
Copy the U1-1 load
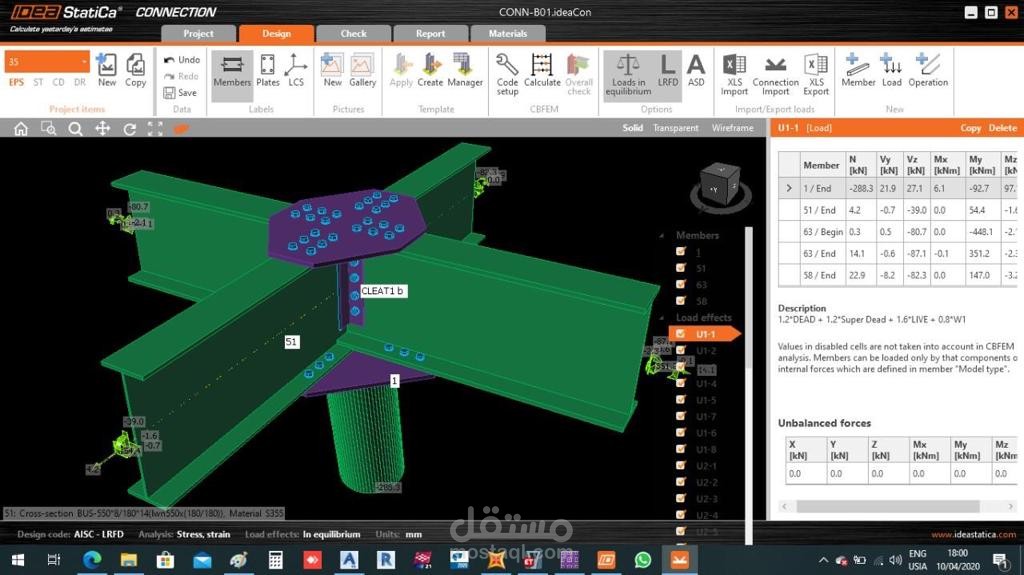(x=970, y=128)
